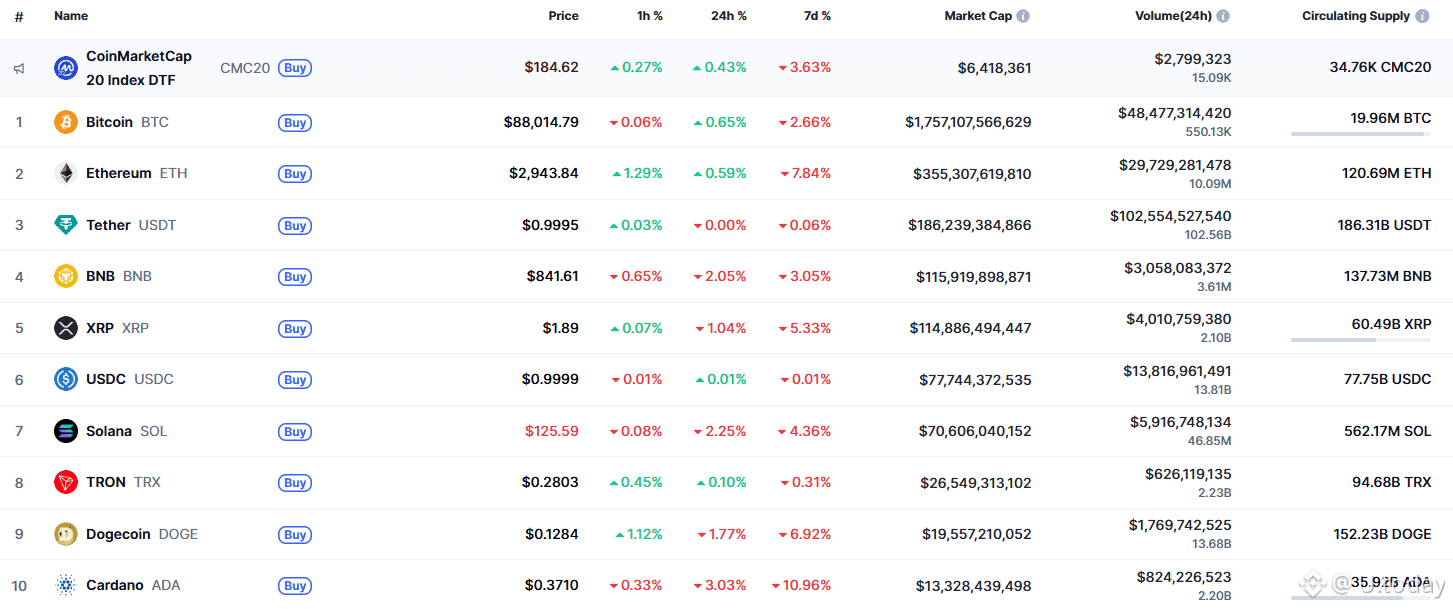The width and height of the screenshot is (1453, 609).
Task: Sort by Market Cap column header
Action: tap(978, 16)
